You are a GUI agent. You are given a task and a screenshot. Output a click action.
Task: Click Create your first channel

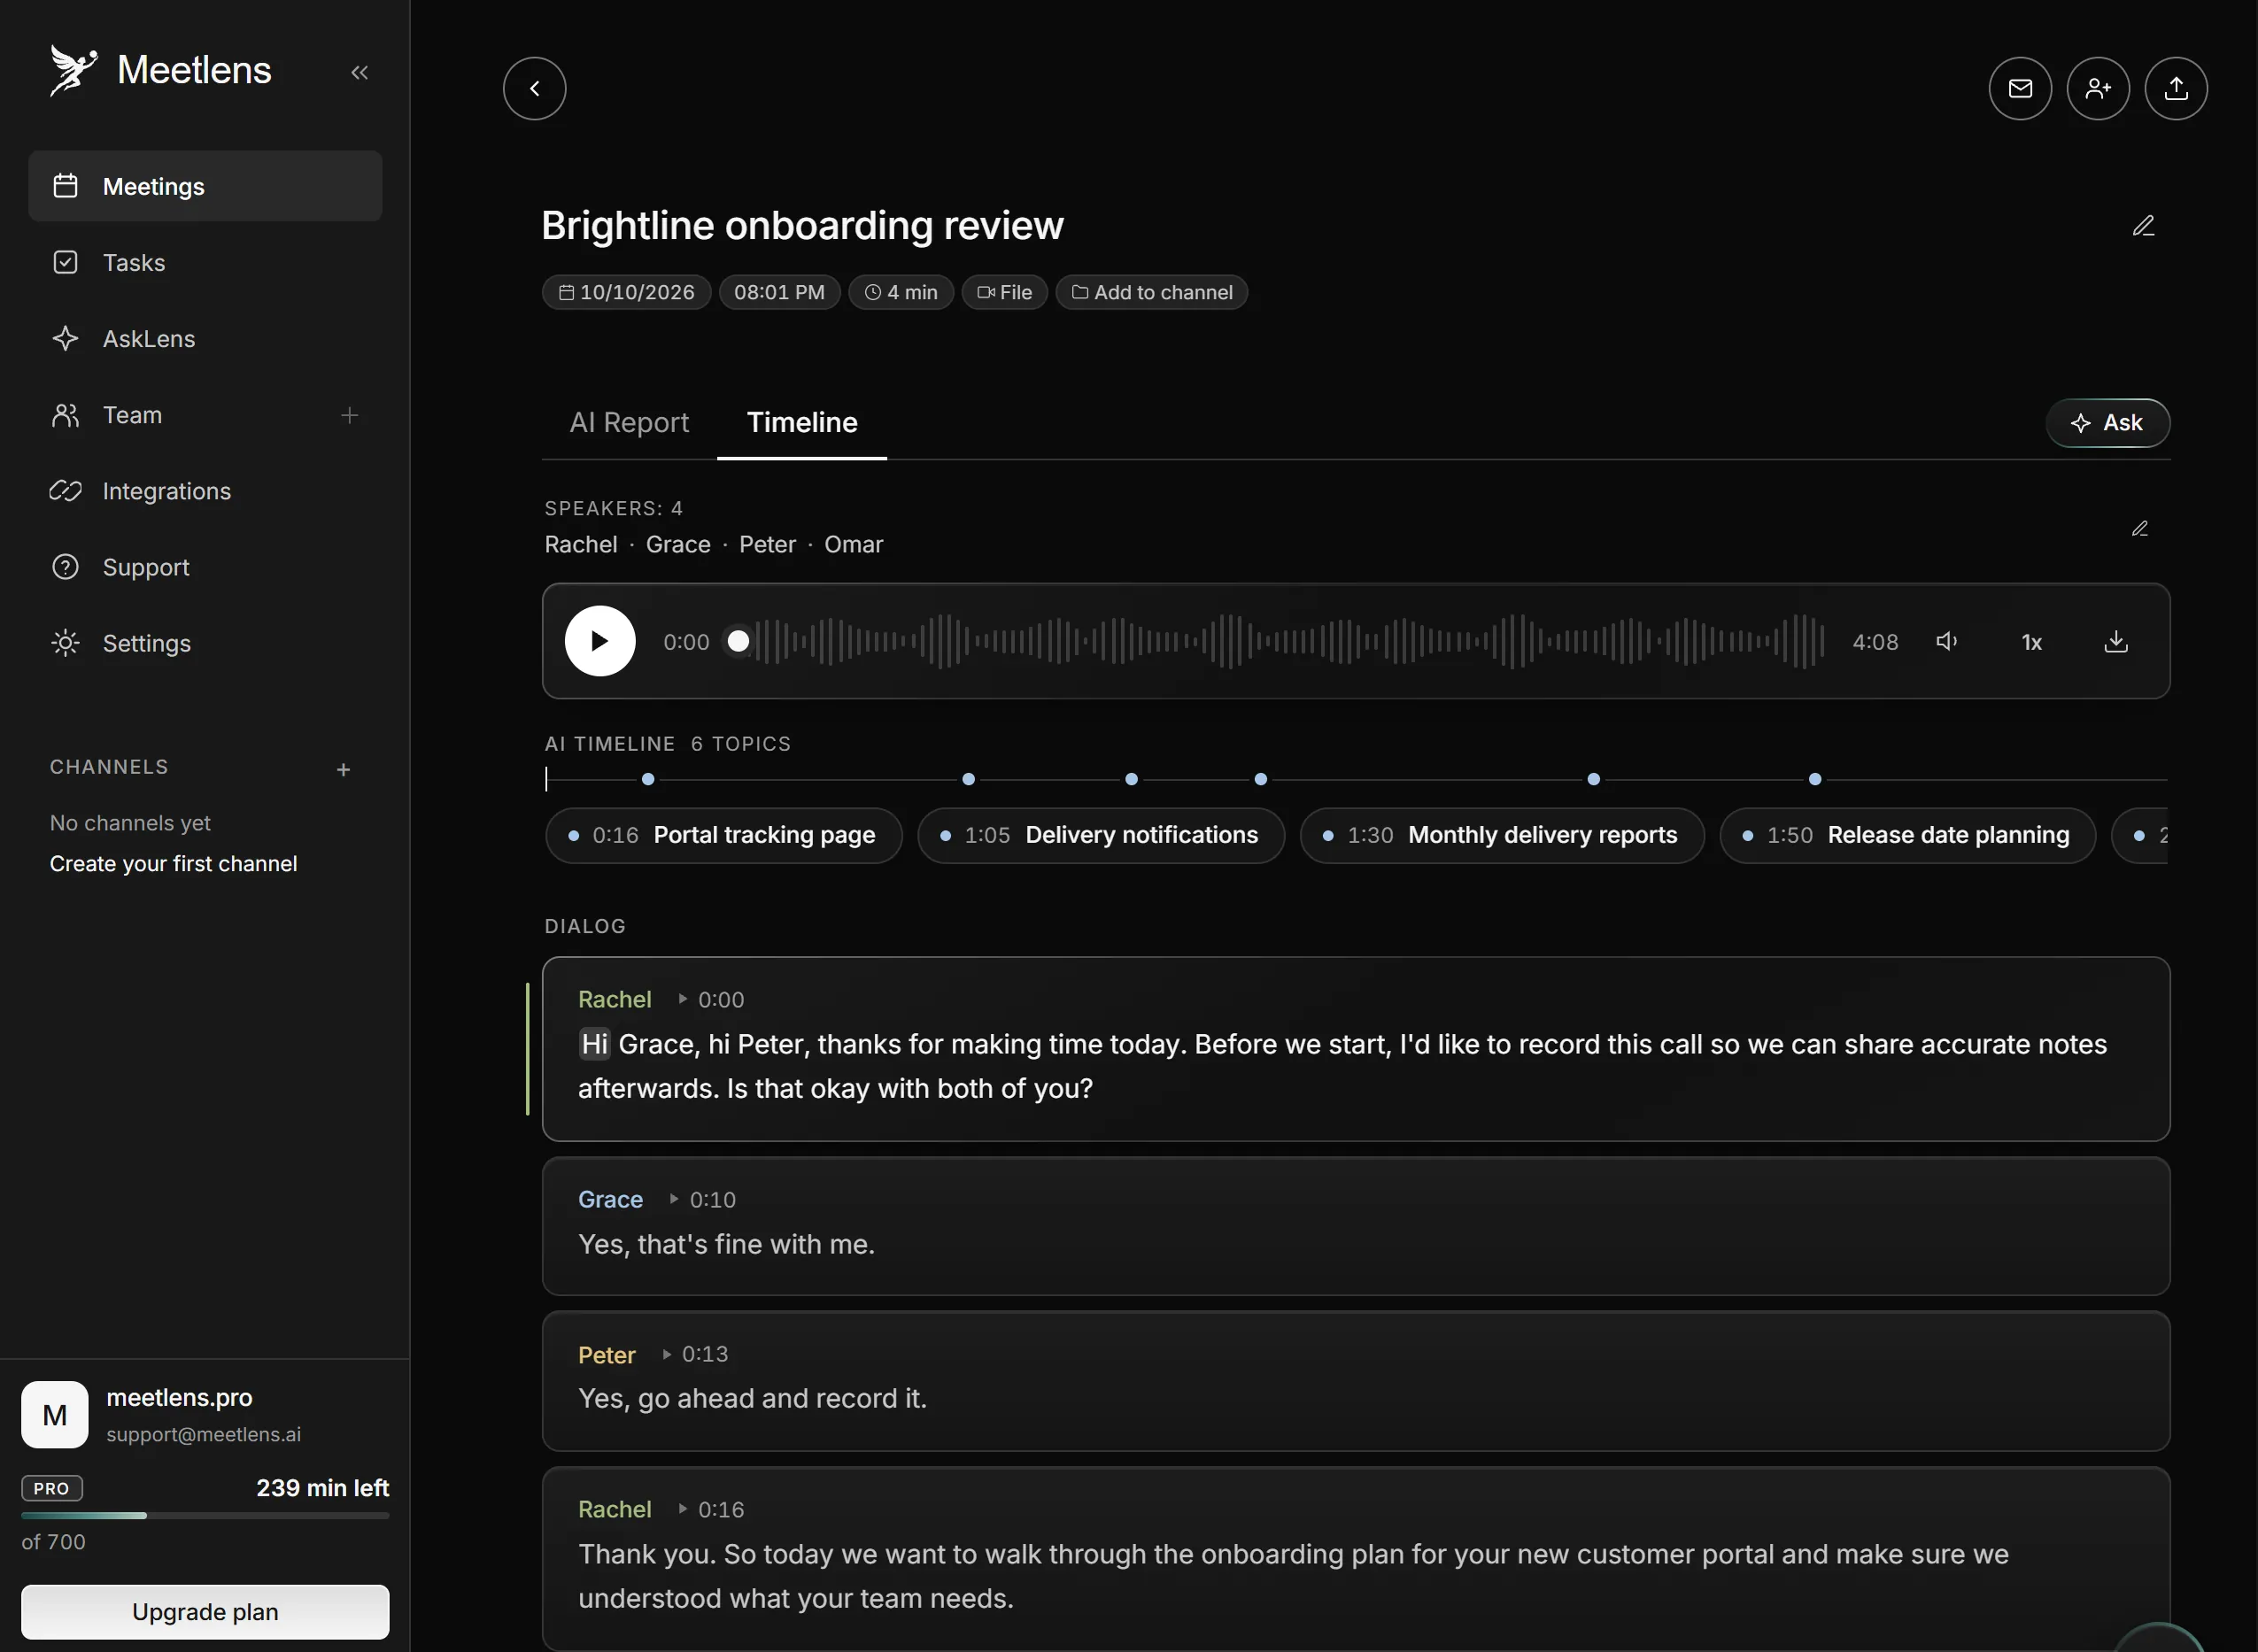pyautogui.click(x=173, y=863)
